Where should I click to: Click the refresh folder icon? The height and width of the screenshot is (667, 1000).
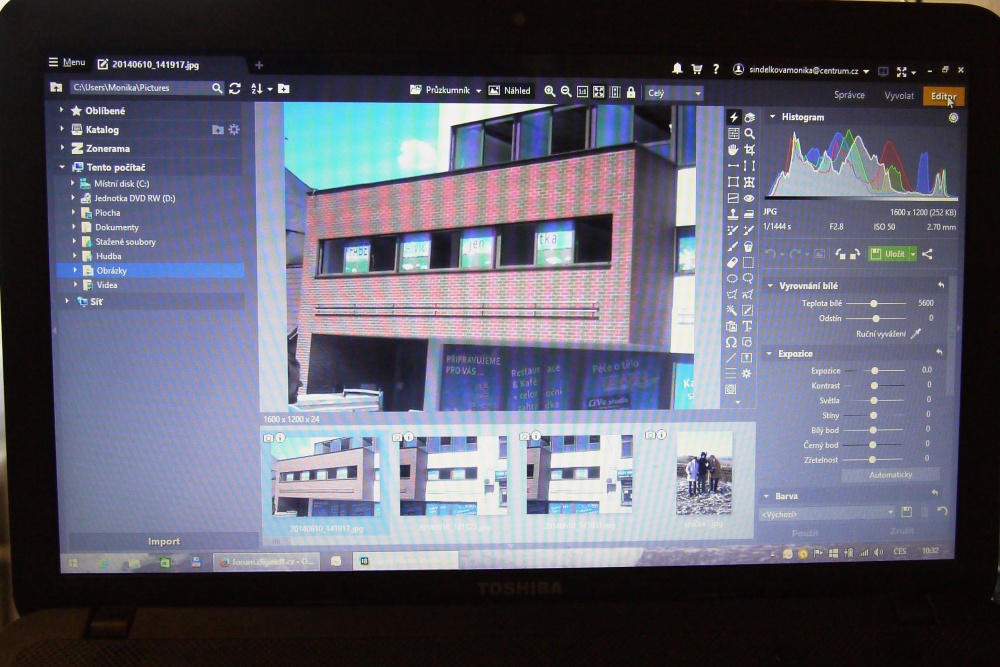[235, 88]
